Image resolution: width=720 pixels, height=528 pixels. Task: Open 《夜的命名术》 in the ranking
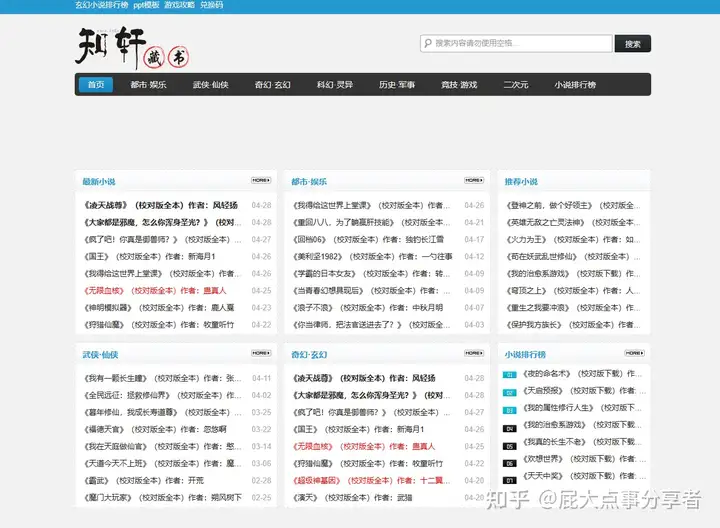coord(582,374)
